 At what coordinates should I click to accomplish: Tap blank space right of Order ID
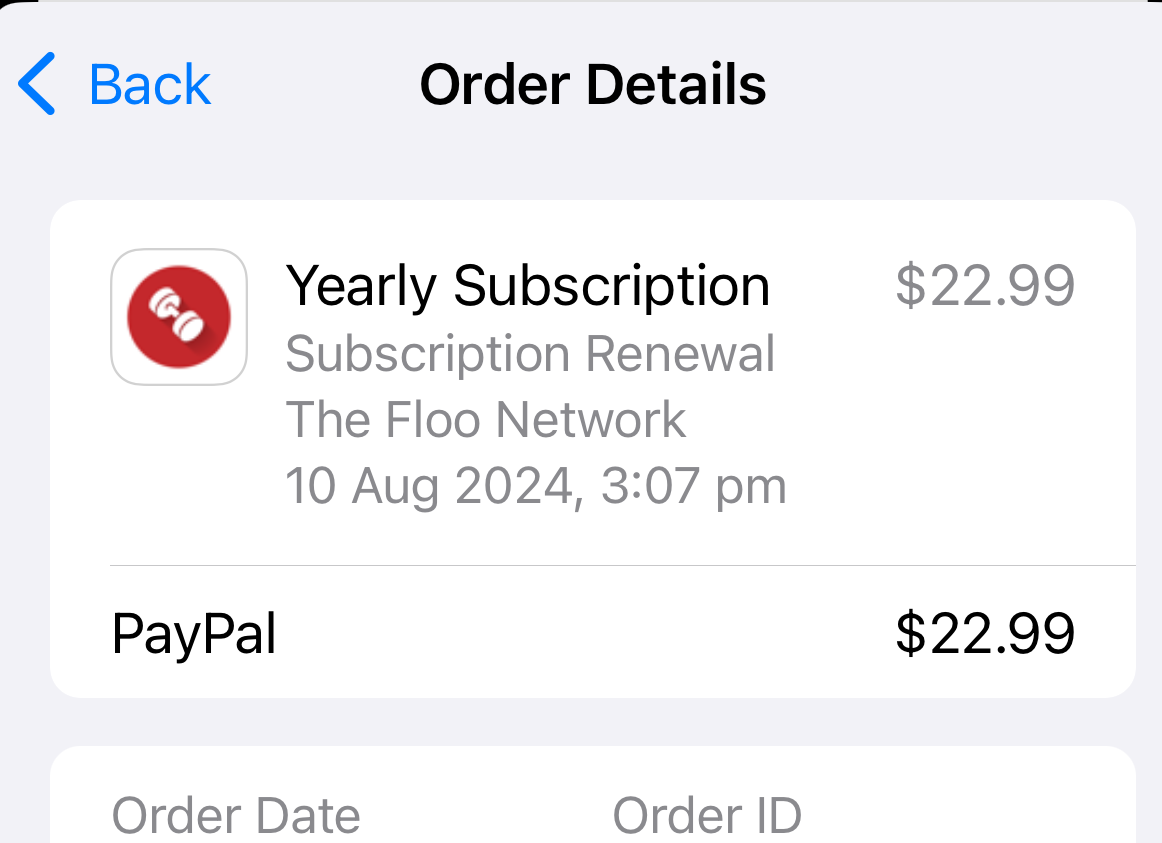click(x=960, y=816)
